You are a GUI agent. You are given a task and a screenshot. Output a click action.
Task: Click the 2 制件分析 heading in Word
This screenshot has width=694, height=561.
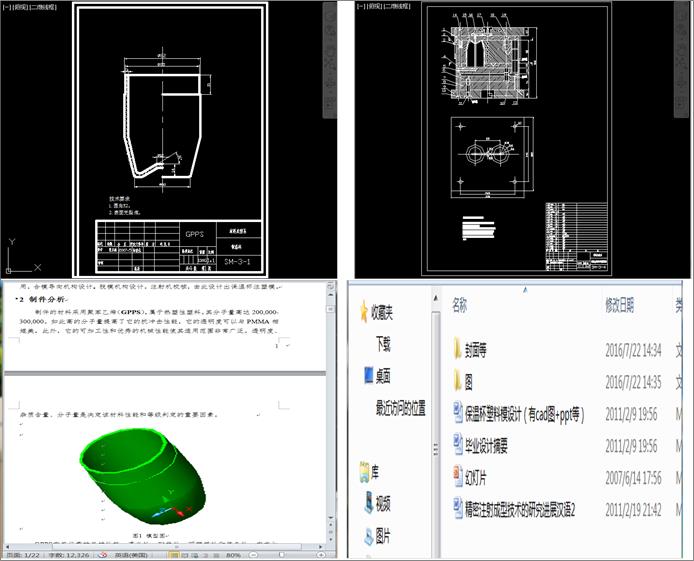pyautogui.click(x=42, y=300)
